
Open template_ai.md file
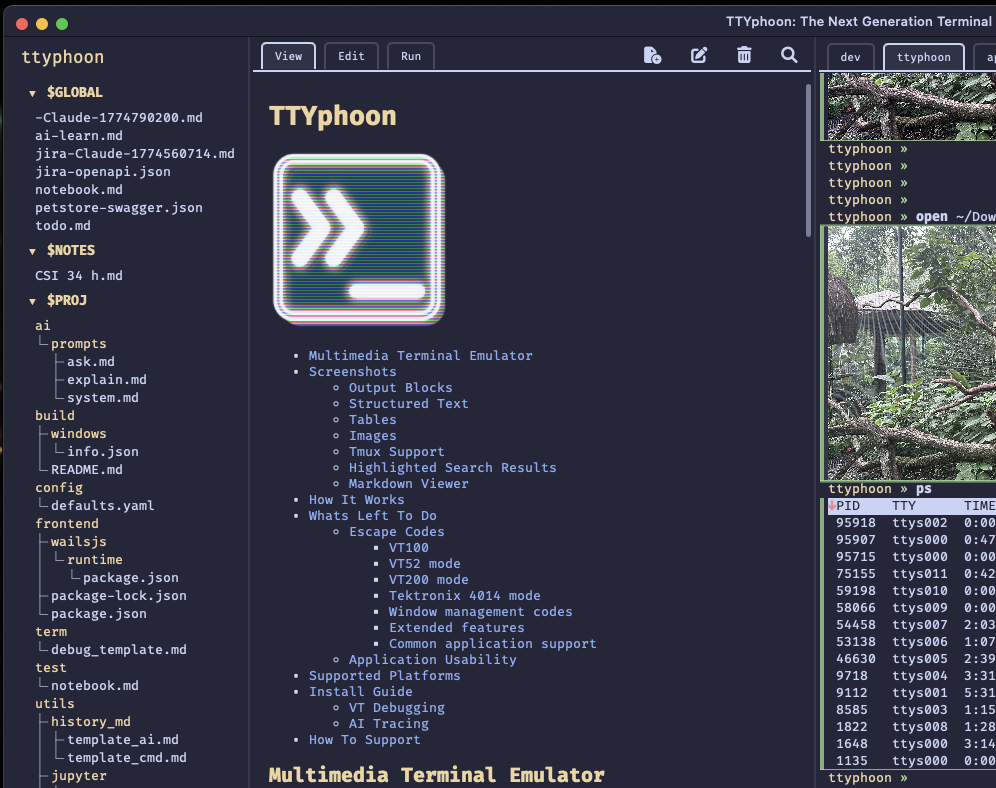tap(123, 740)
